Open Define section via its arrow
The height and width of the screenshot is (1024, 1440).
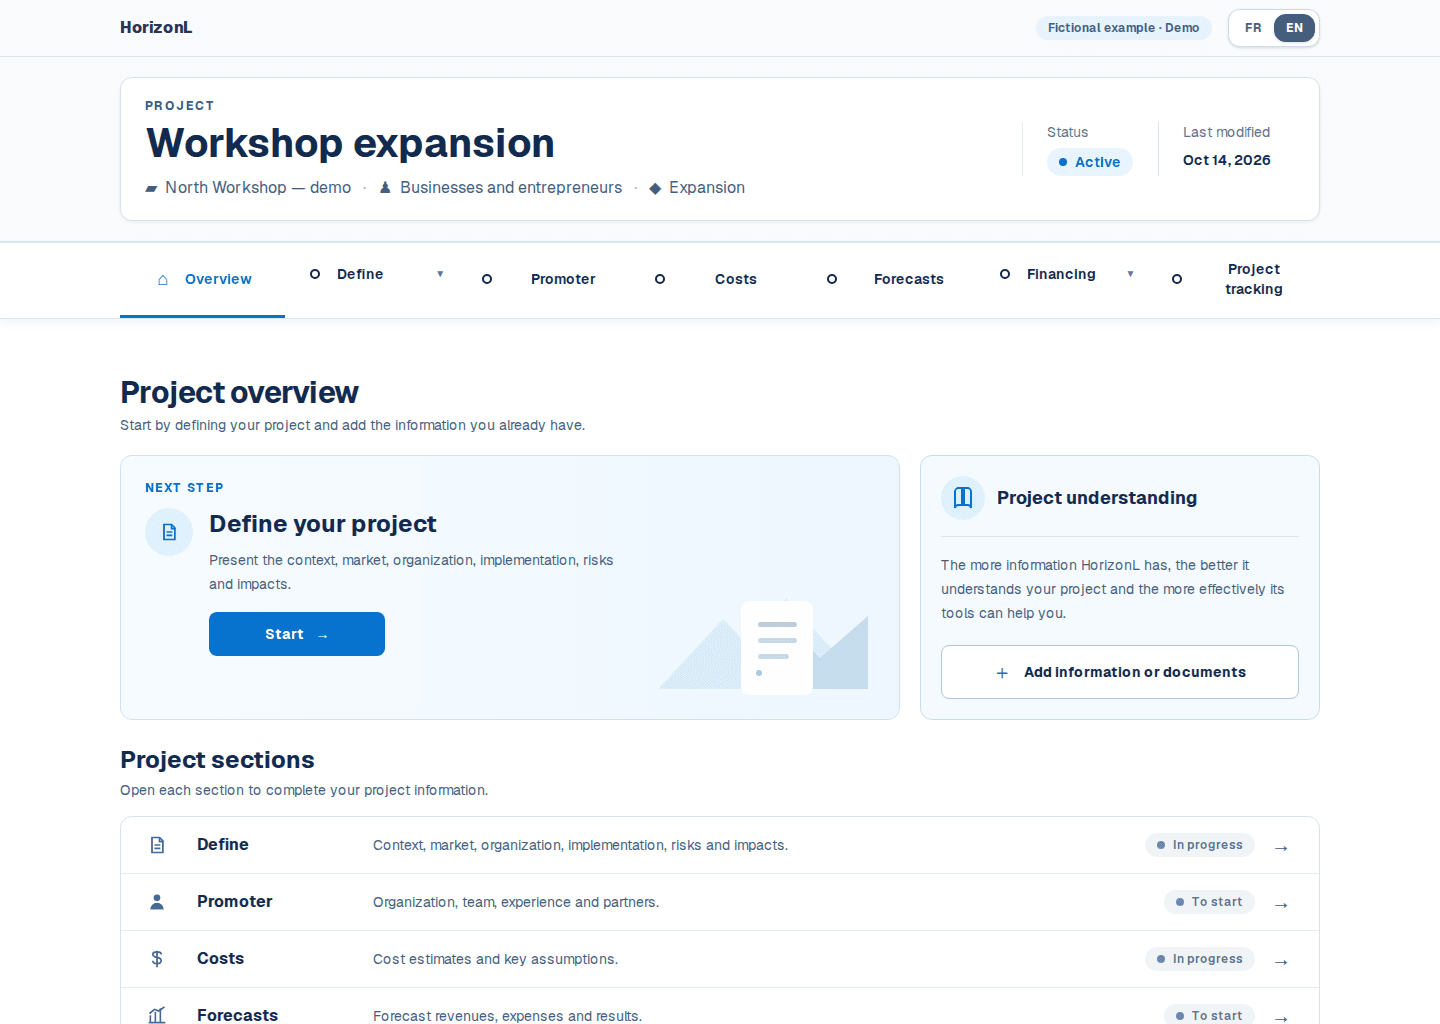click(x=1281, y=848)
